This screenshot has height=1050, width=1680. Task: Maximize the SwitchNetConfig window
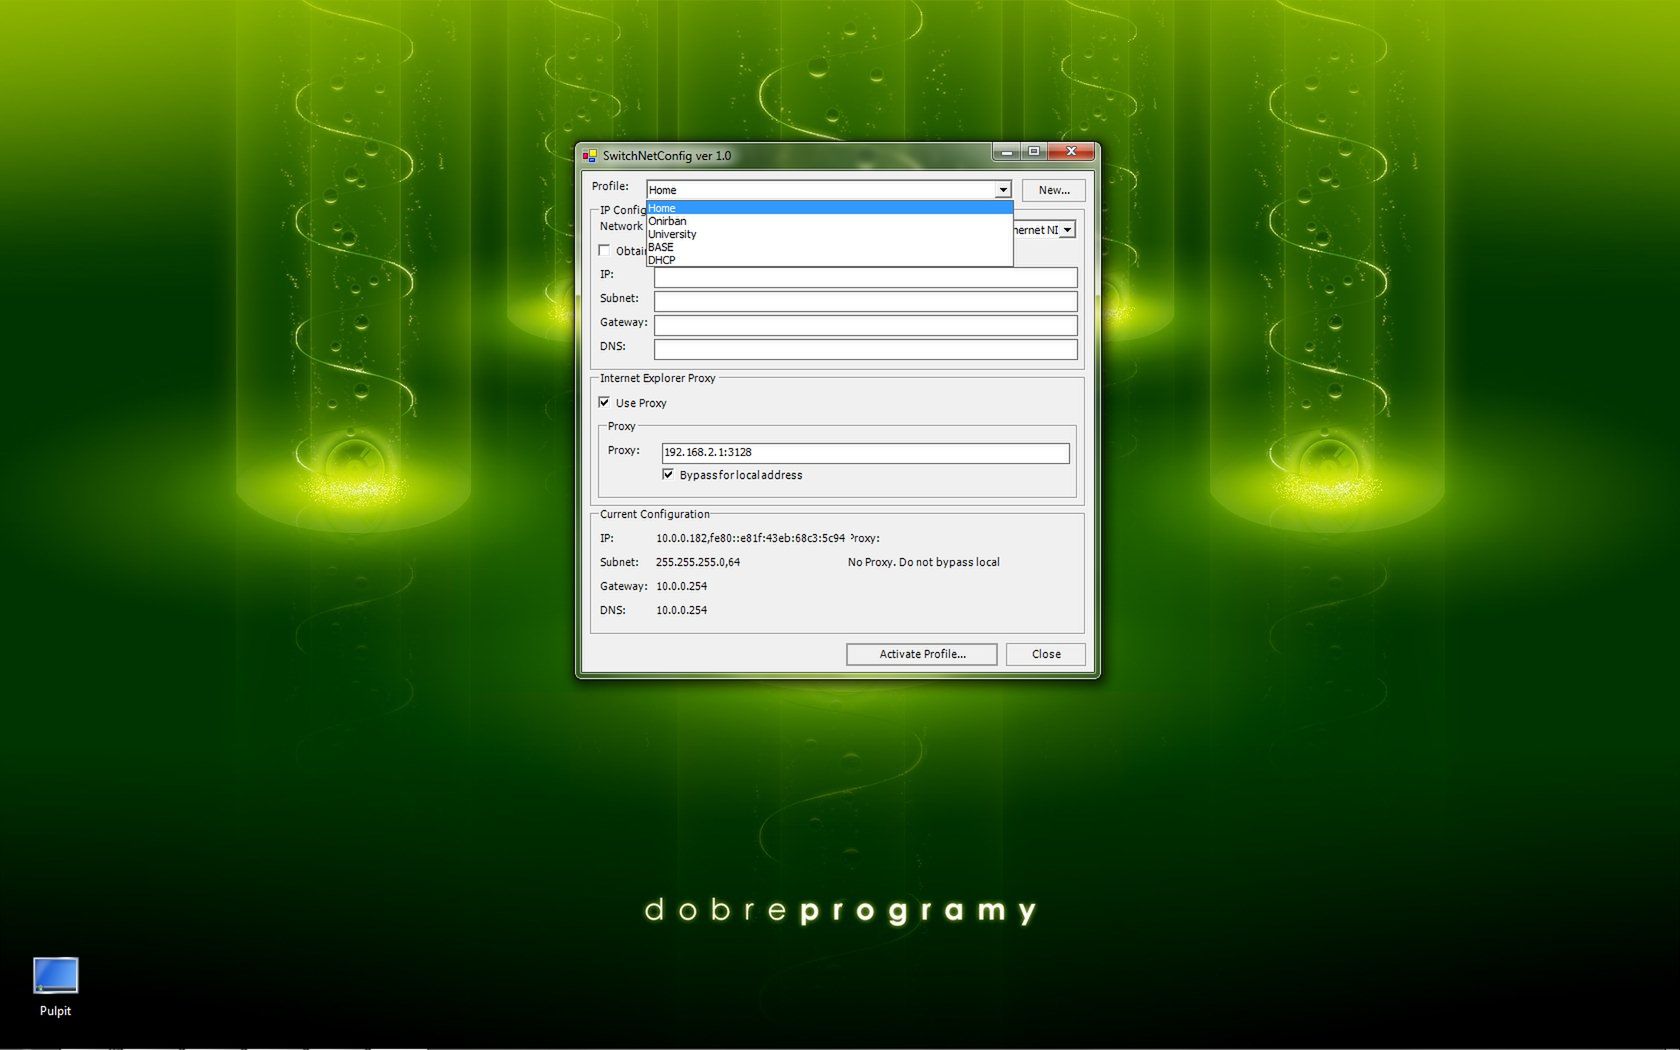1034,152
